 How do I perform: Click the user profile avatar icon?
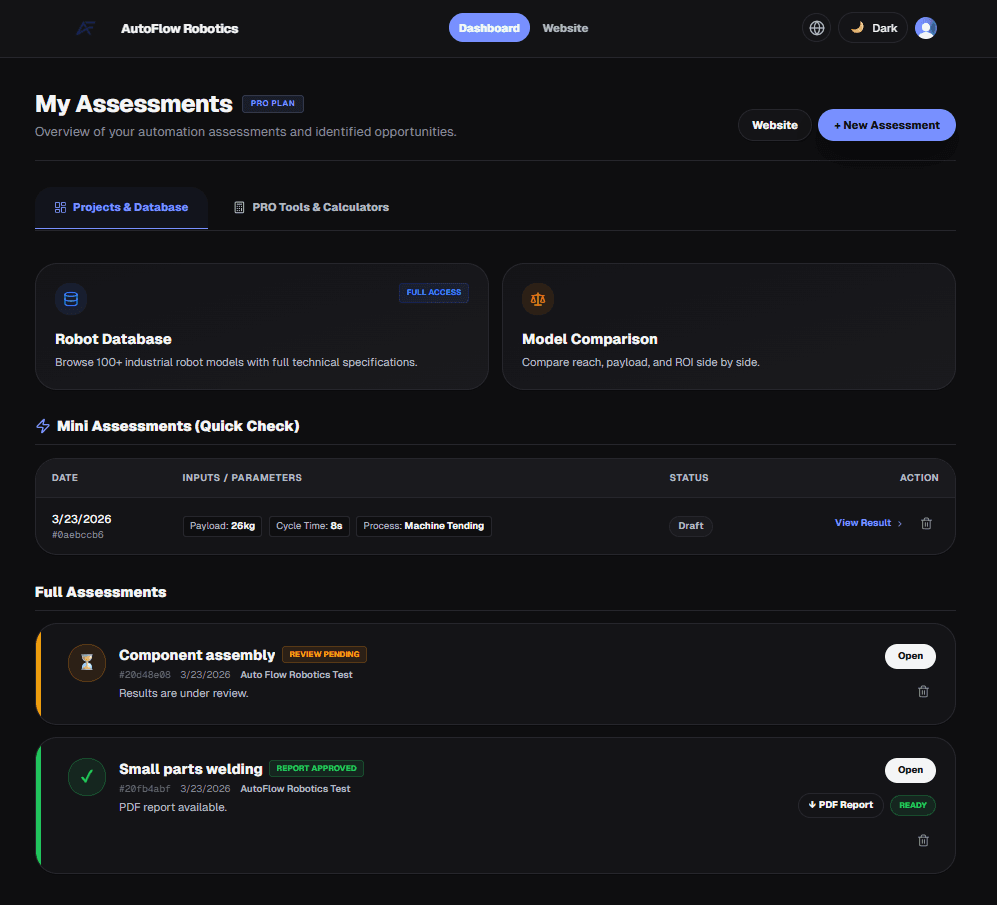[x=925, y=27]
